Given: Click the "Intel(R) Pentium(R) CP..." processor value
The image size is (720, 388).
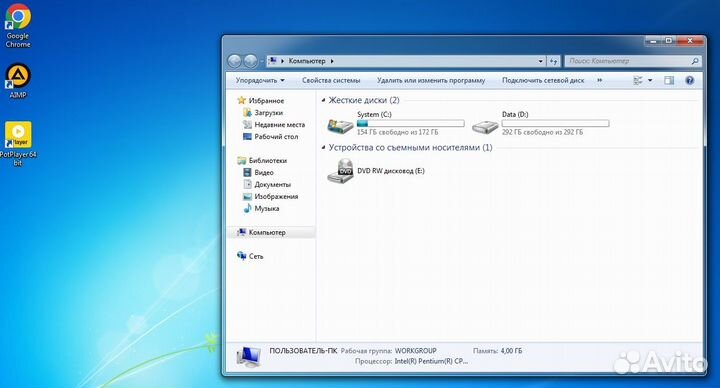Looking at the screenshot, I should pos(431,361).
